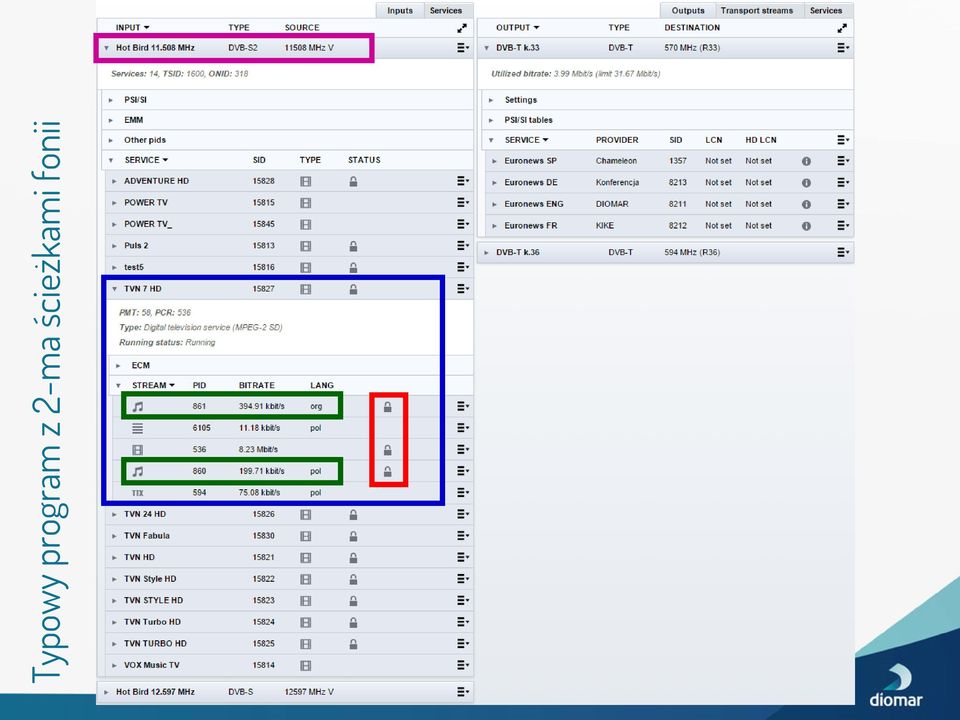Image resolution: width=960 pixels, height=720 pixels.
Task: Select the provider name Chameleon
Action: (x=616, y=161)
